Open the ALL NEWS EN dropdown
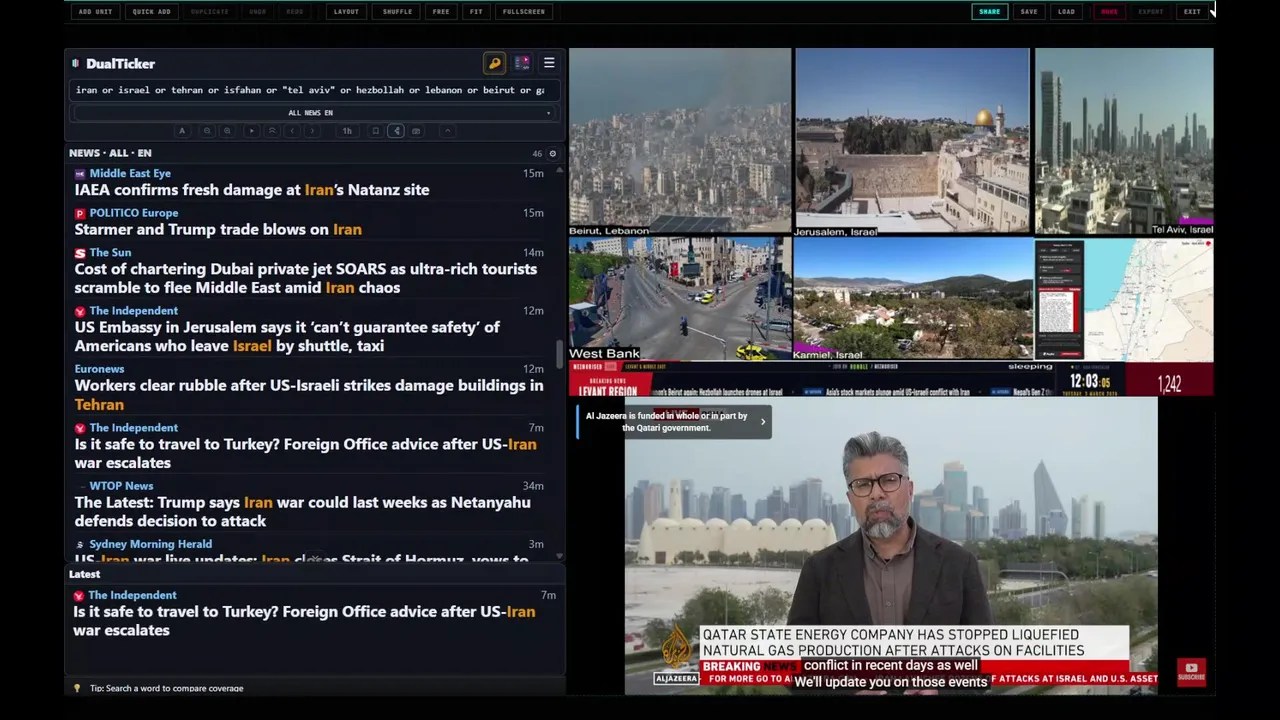Viewport: 1280px width, 720px height. [311, 113]
